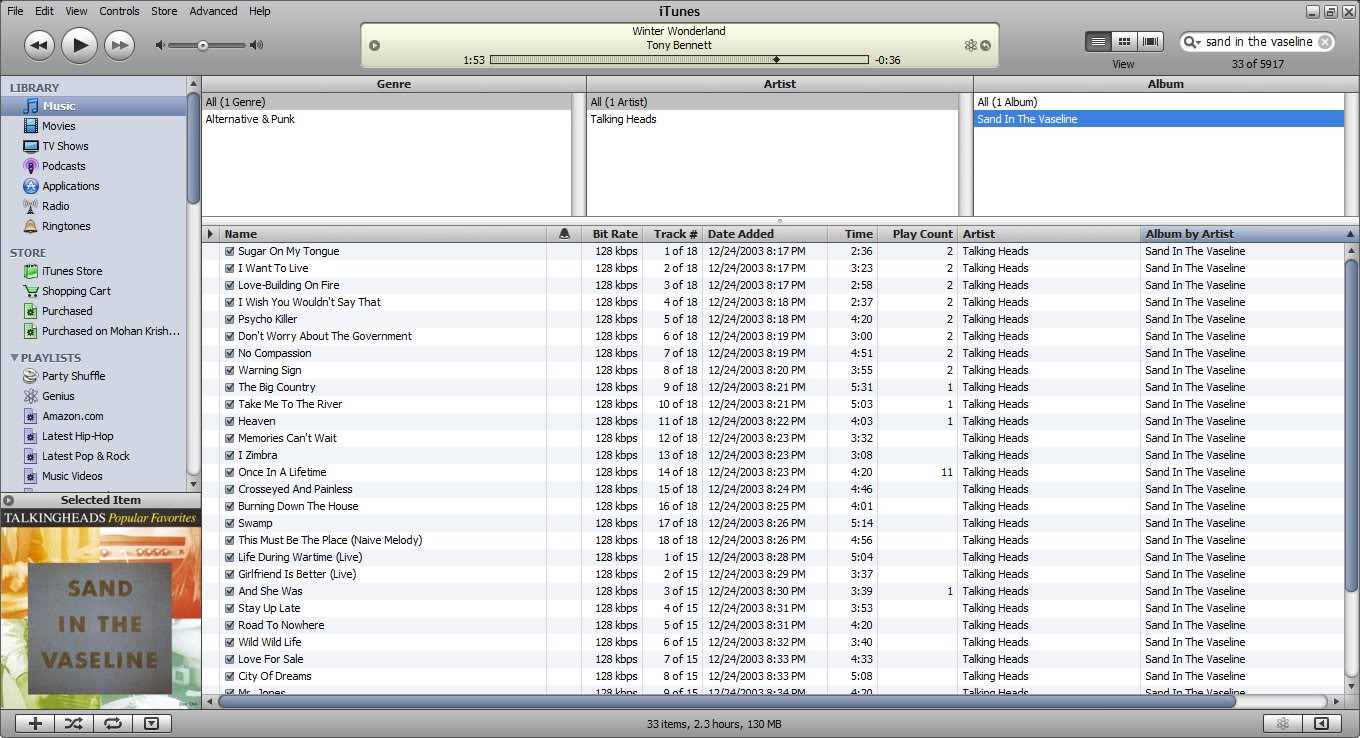1360x738 pixels.
Task: Toggle shuffle button in bottom bar
Action: 74,724
